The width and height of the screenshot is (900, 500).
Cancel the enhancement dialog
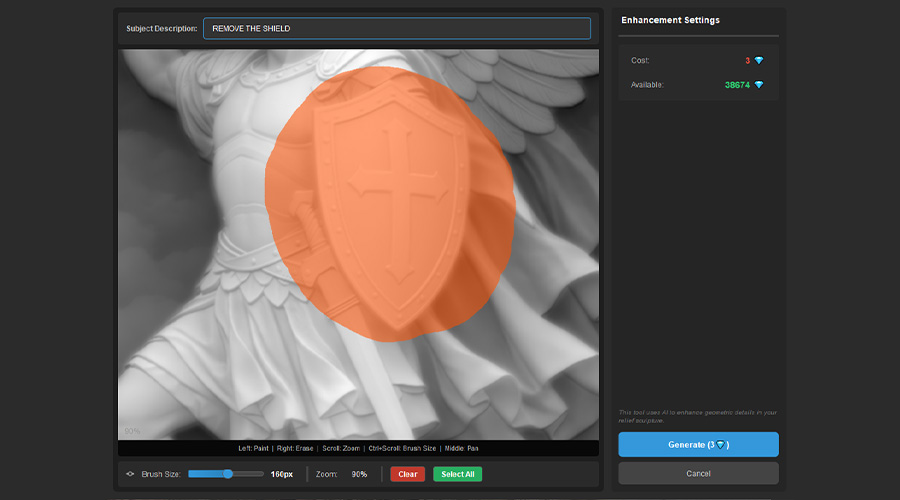tap(698, 473)
